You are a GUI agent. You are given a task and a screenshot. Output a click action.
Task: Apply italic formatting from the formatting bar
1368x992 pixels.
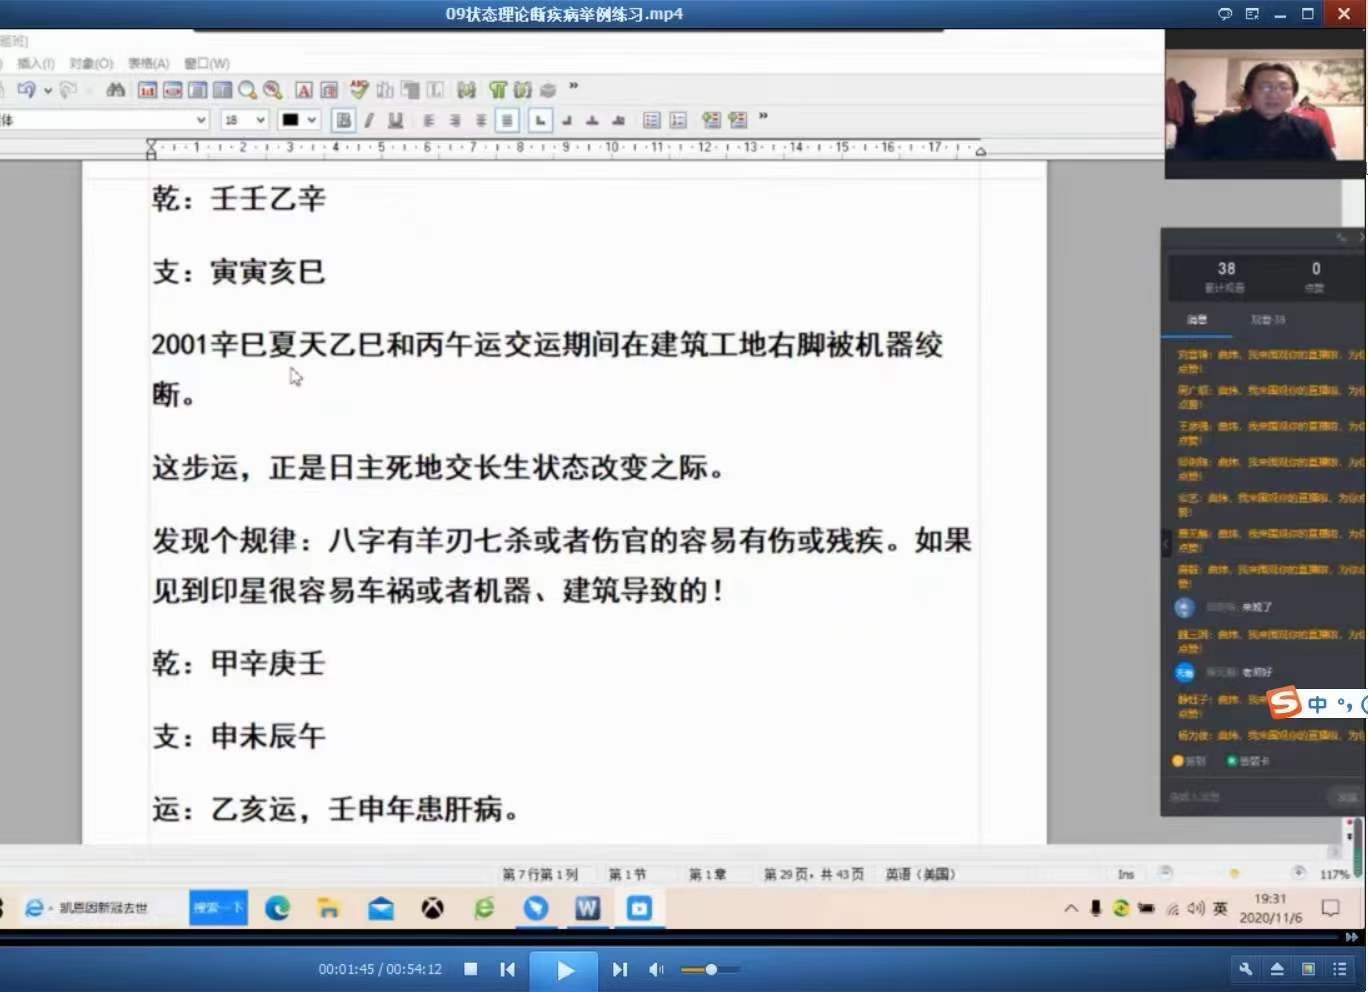click(367, 119)
